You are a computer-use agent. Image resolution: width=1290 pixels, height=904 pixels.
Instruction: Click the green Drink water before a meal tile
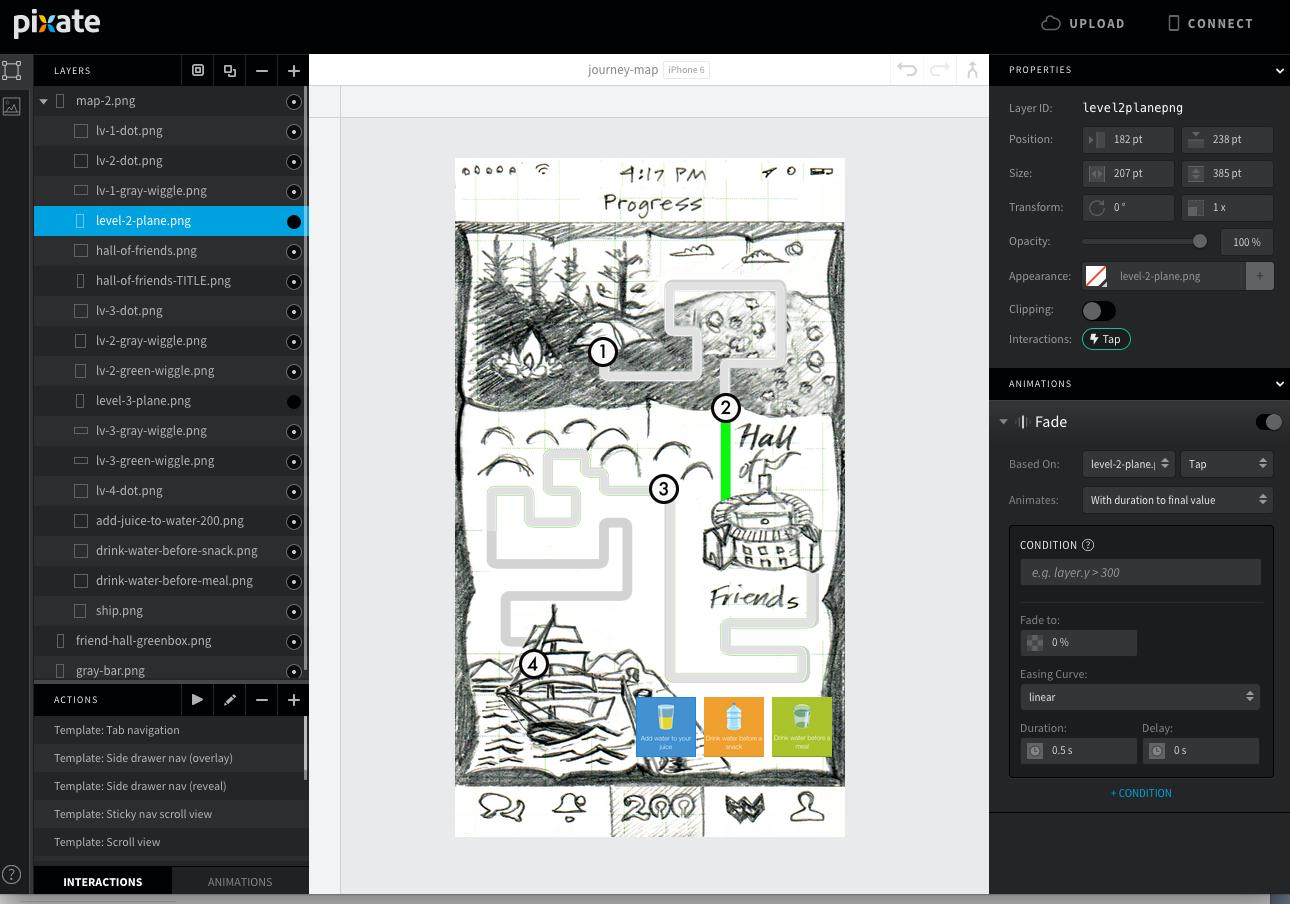tap(802, 726)
